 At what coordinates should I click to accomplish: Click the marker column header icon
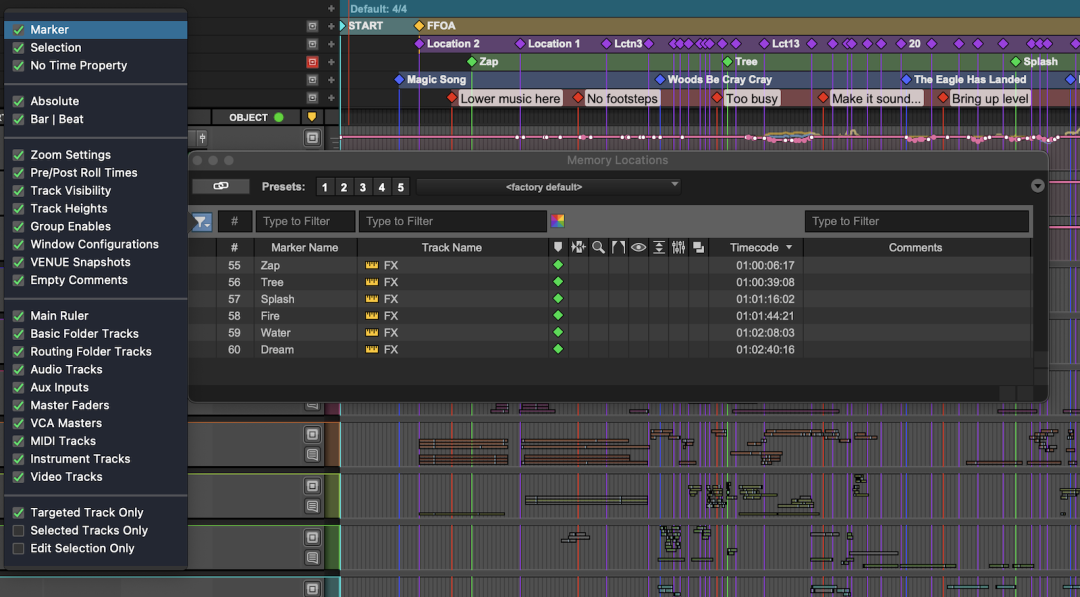click(558, 247)
